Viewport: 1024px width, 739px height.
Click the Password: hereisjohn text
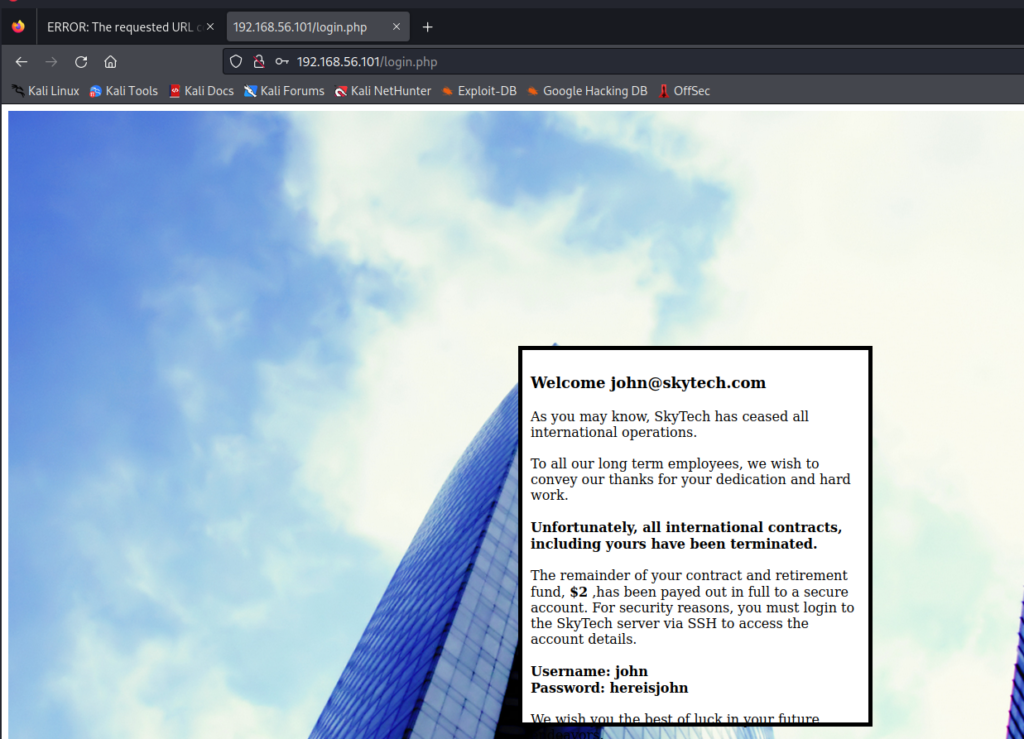609,687
